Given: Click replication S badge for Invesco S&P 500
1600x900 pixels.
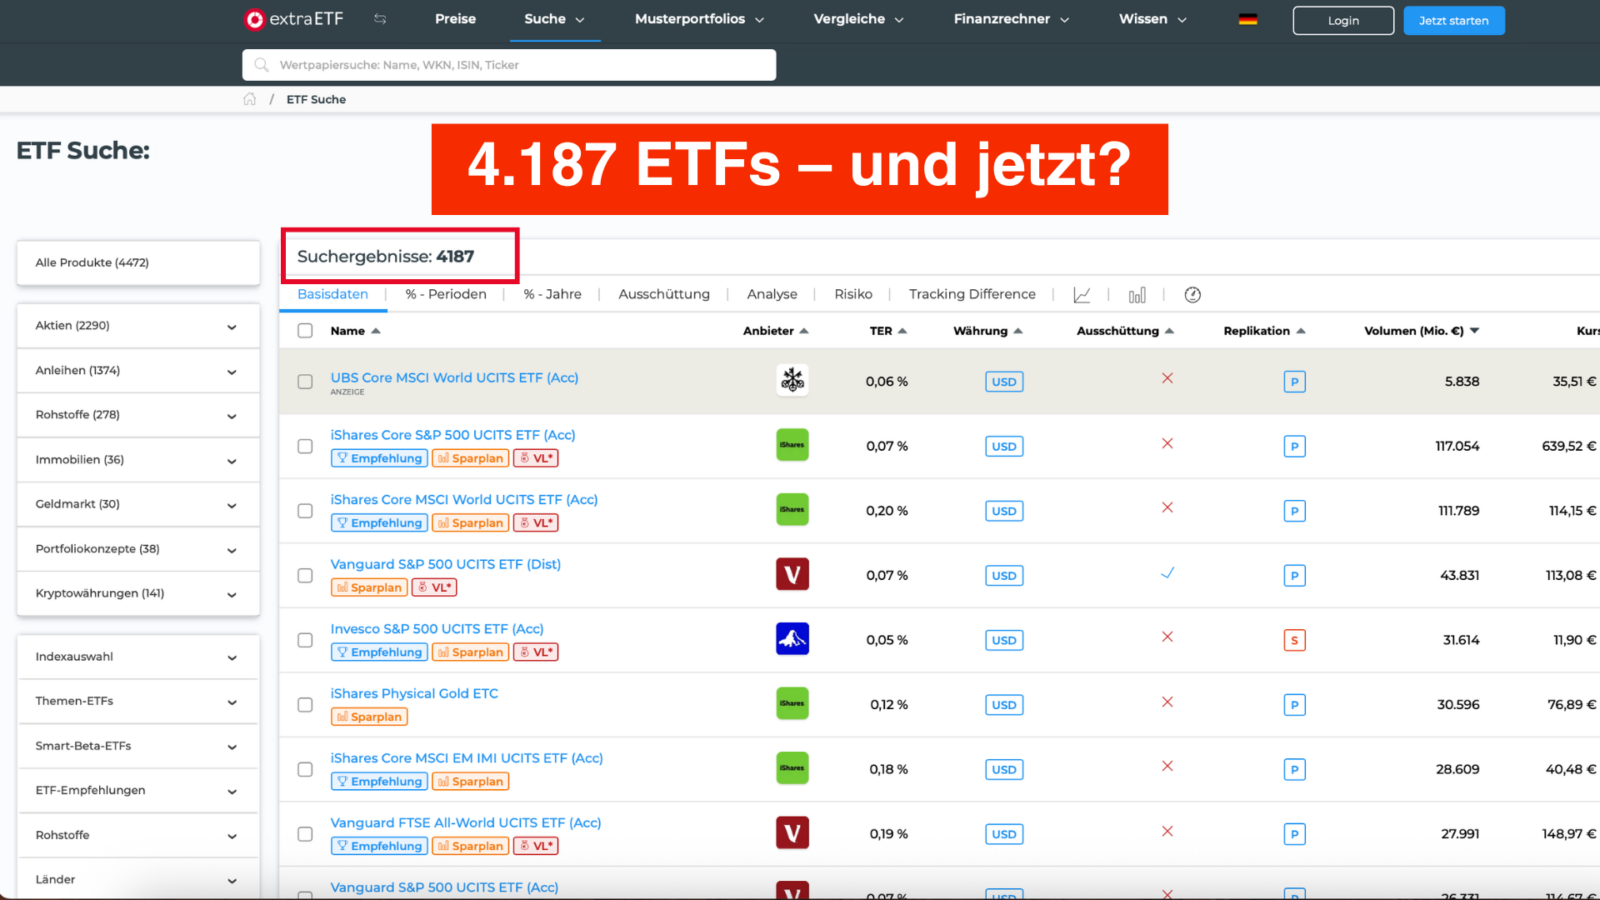Looking at the screenshot, I should tap(1294, 640).
